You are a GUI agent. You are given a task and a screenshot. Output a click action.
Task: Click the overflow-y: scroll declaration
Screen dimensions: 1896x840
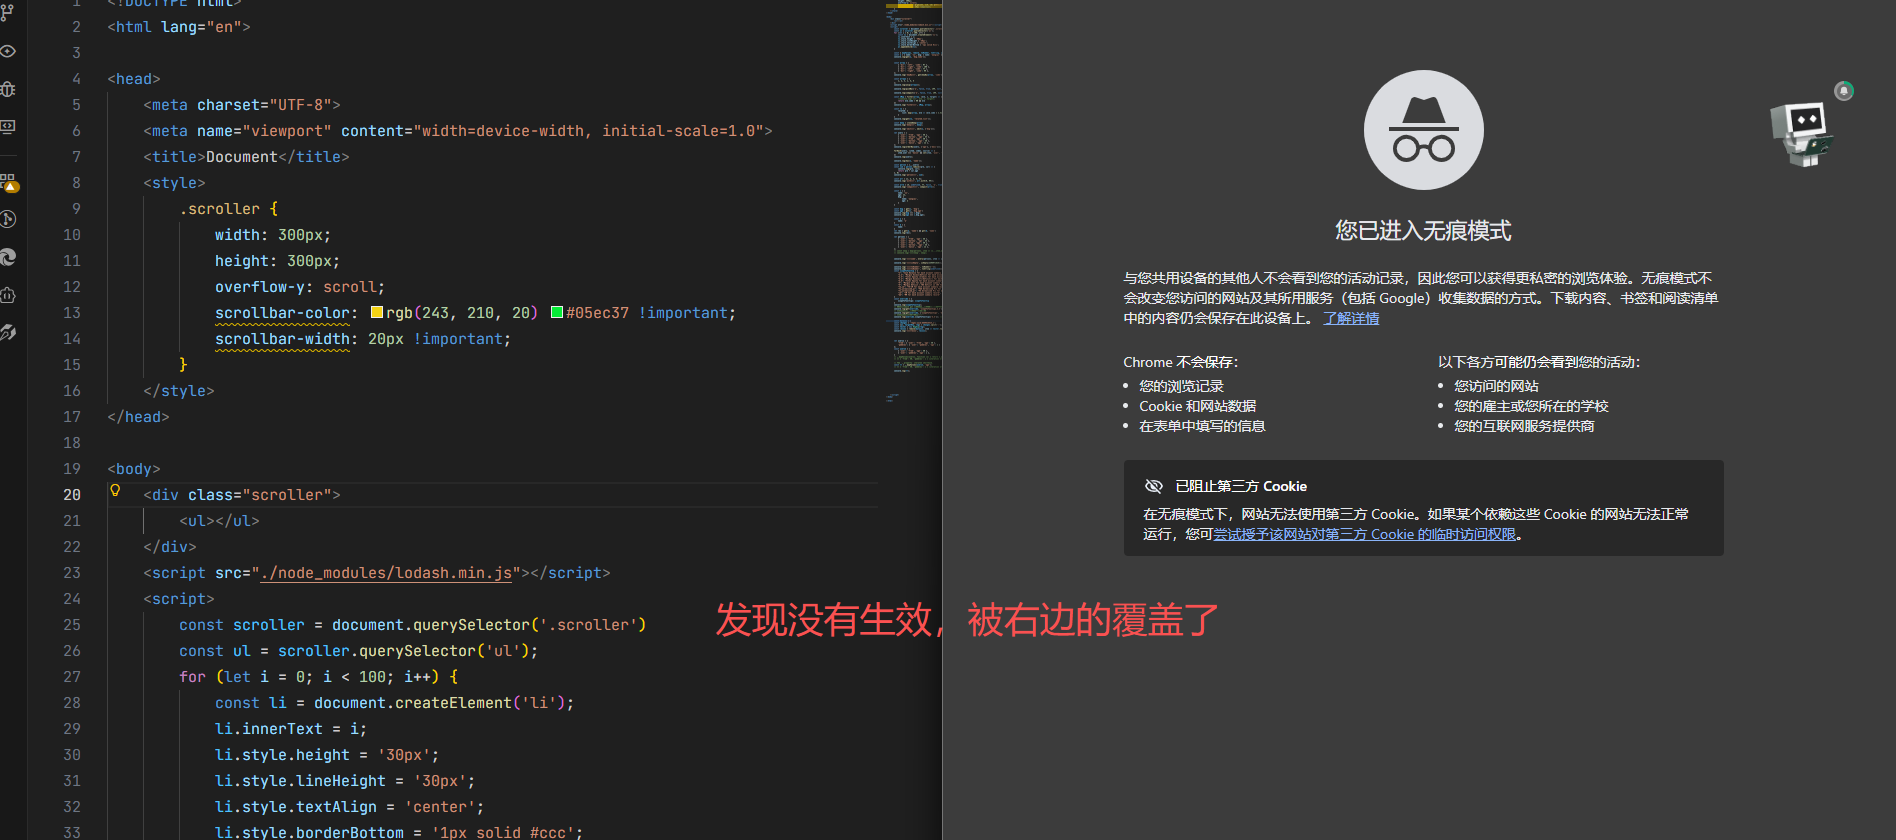click(x=300, y=287)
